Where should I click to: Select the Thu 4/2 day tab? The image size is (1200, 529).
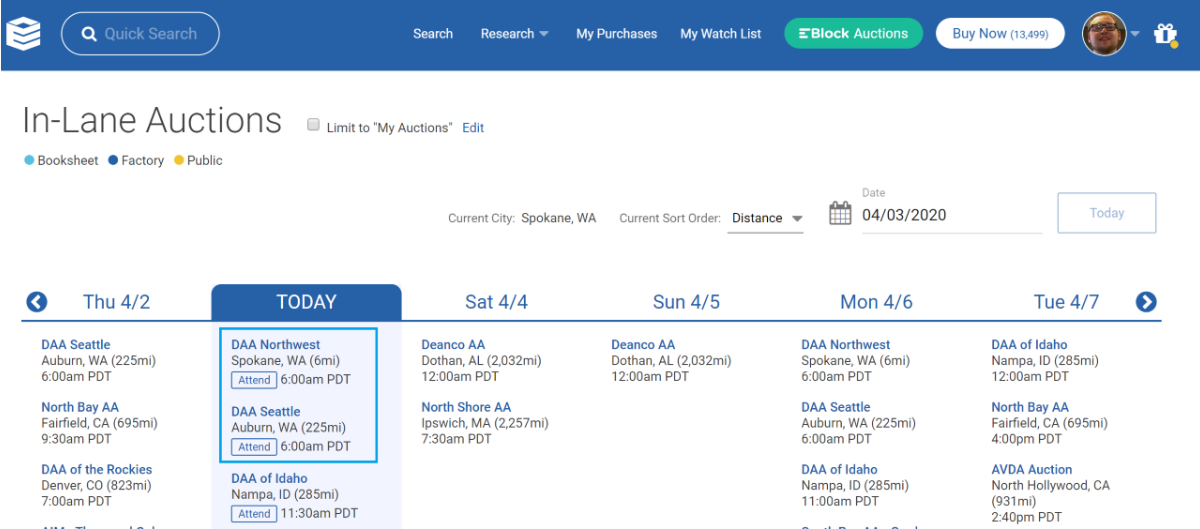[x=117, y=302]
